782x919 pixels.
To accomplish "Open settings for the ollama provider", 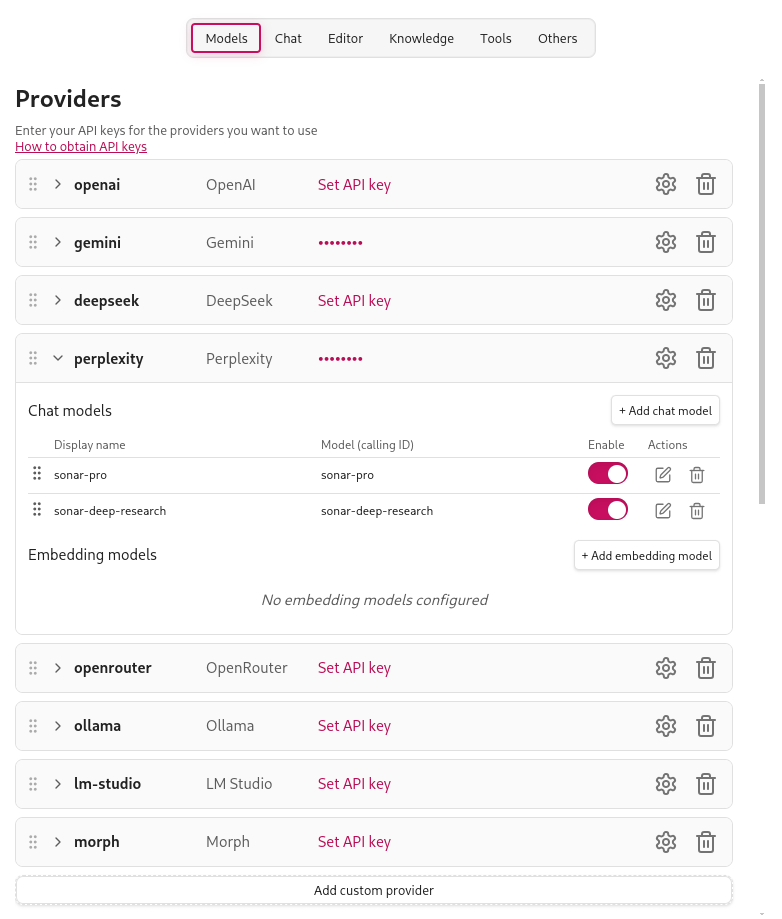I will pos(665,726).
